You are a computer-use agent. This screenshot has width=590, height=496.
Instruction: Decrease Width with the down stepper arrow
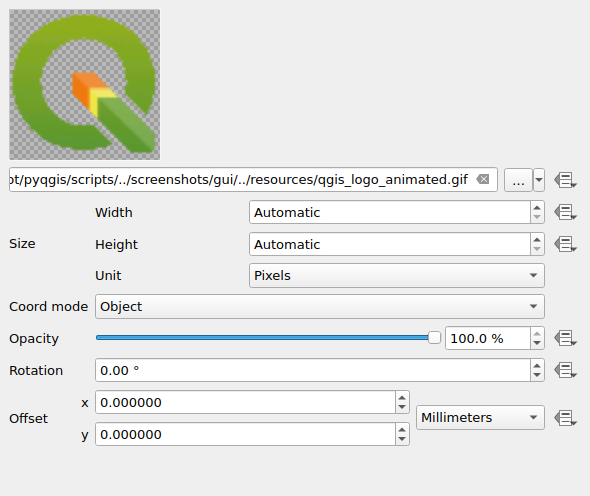(x=537, y=217)
